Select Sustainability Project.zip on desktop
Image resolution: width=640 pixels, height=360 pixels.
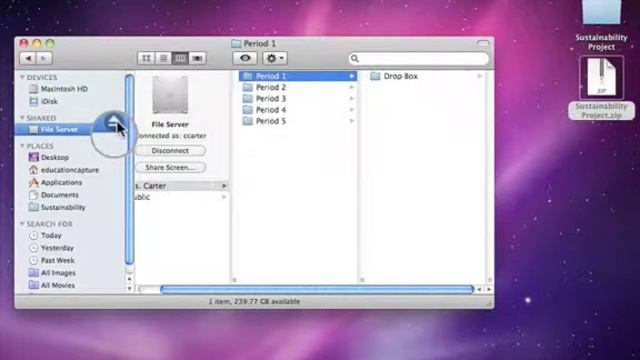pos(601,88)
